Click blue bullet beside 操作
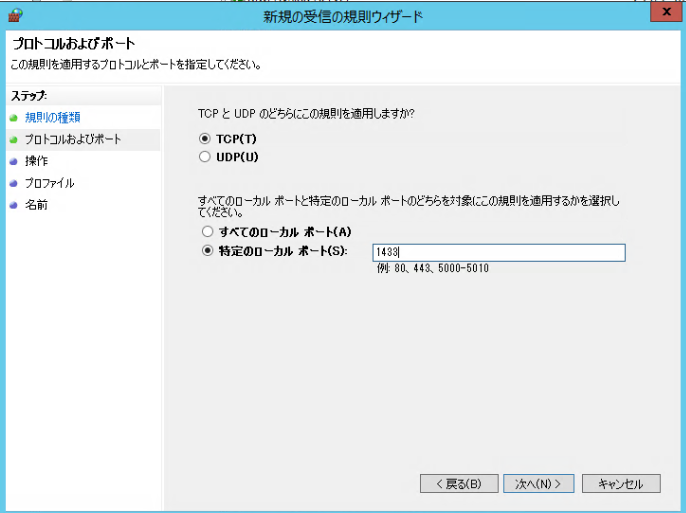 [14, 161]
